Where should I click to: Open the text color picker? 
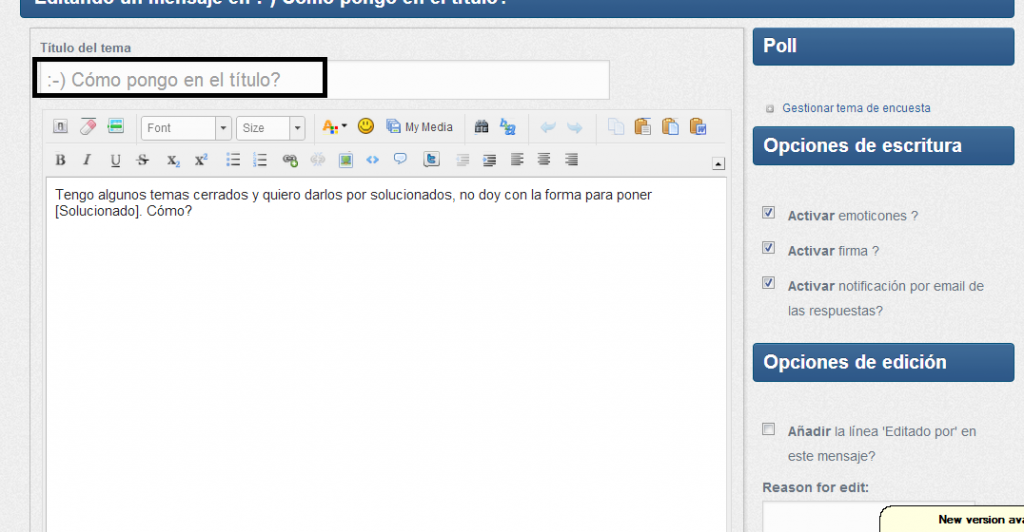334,127
